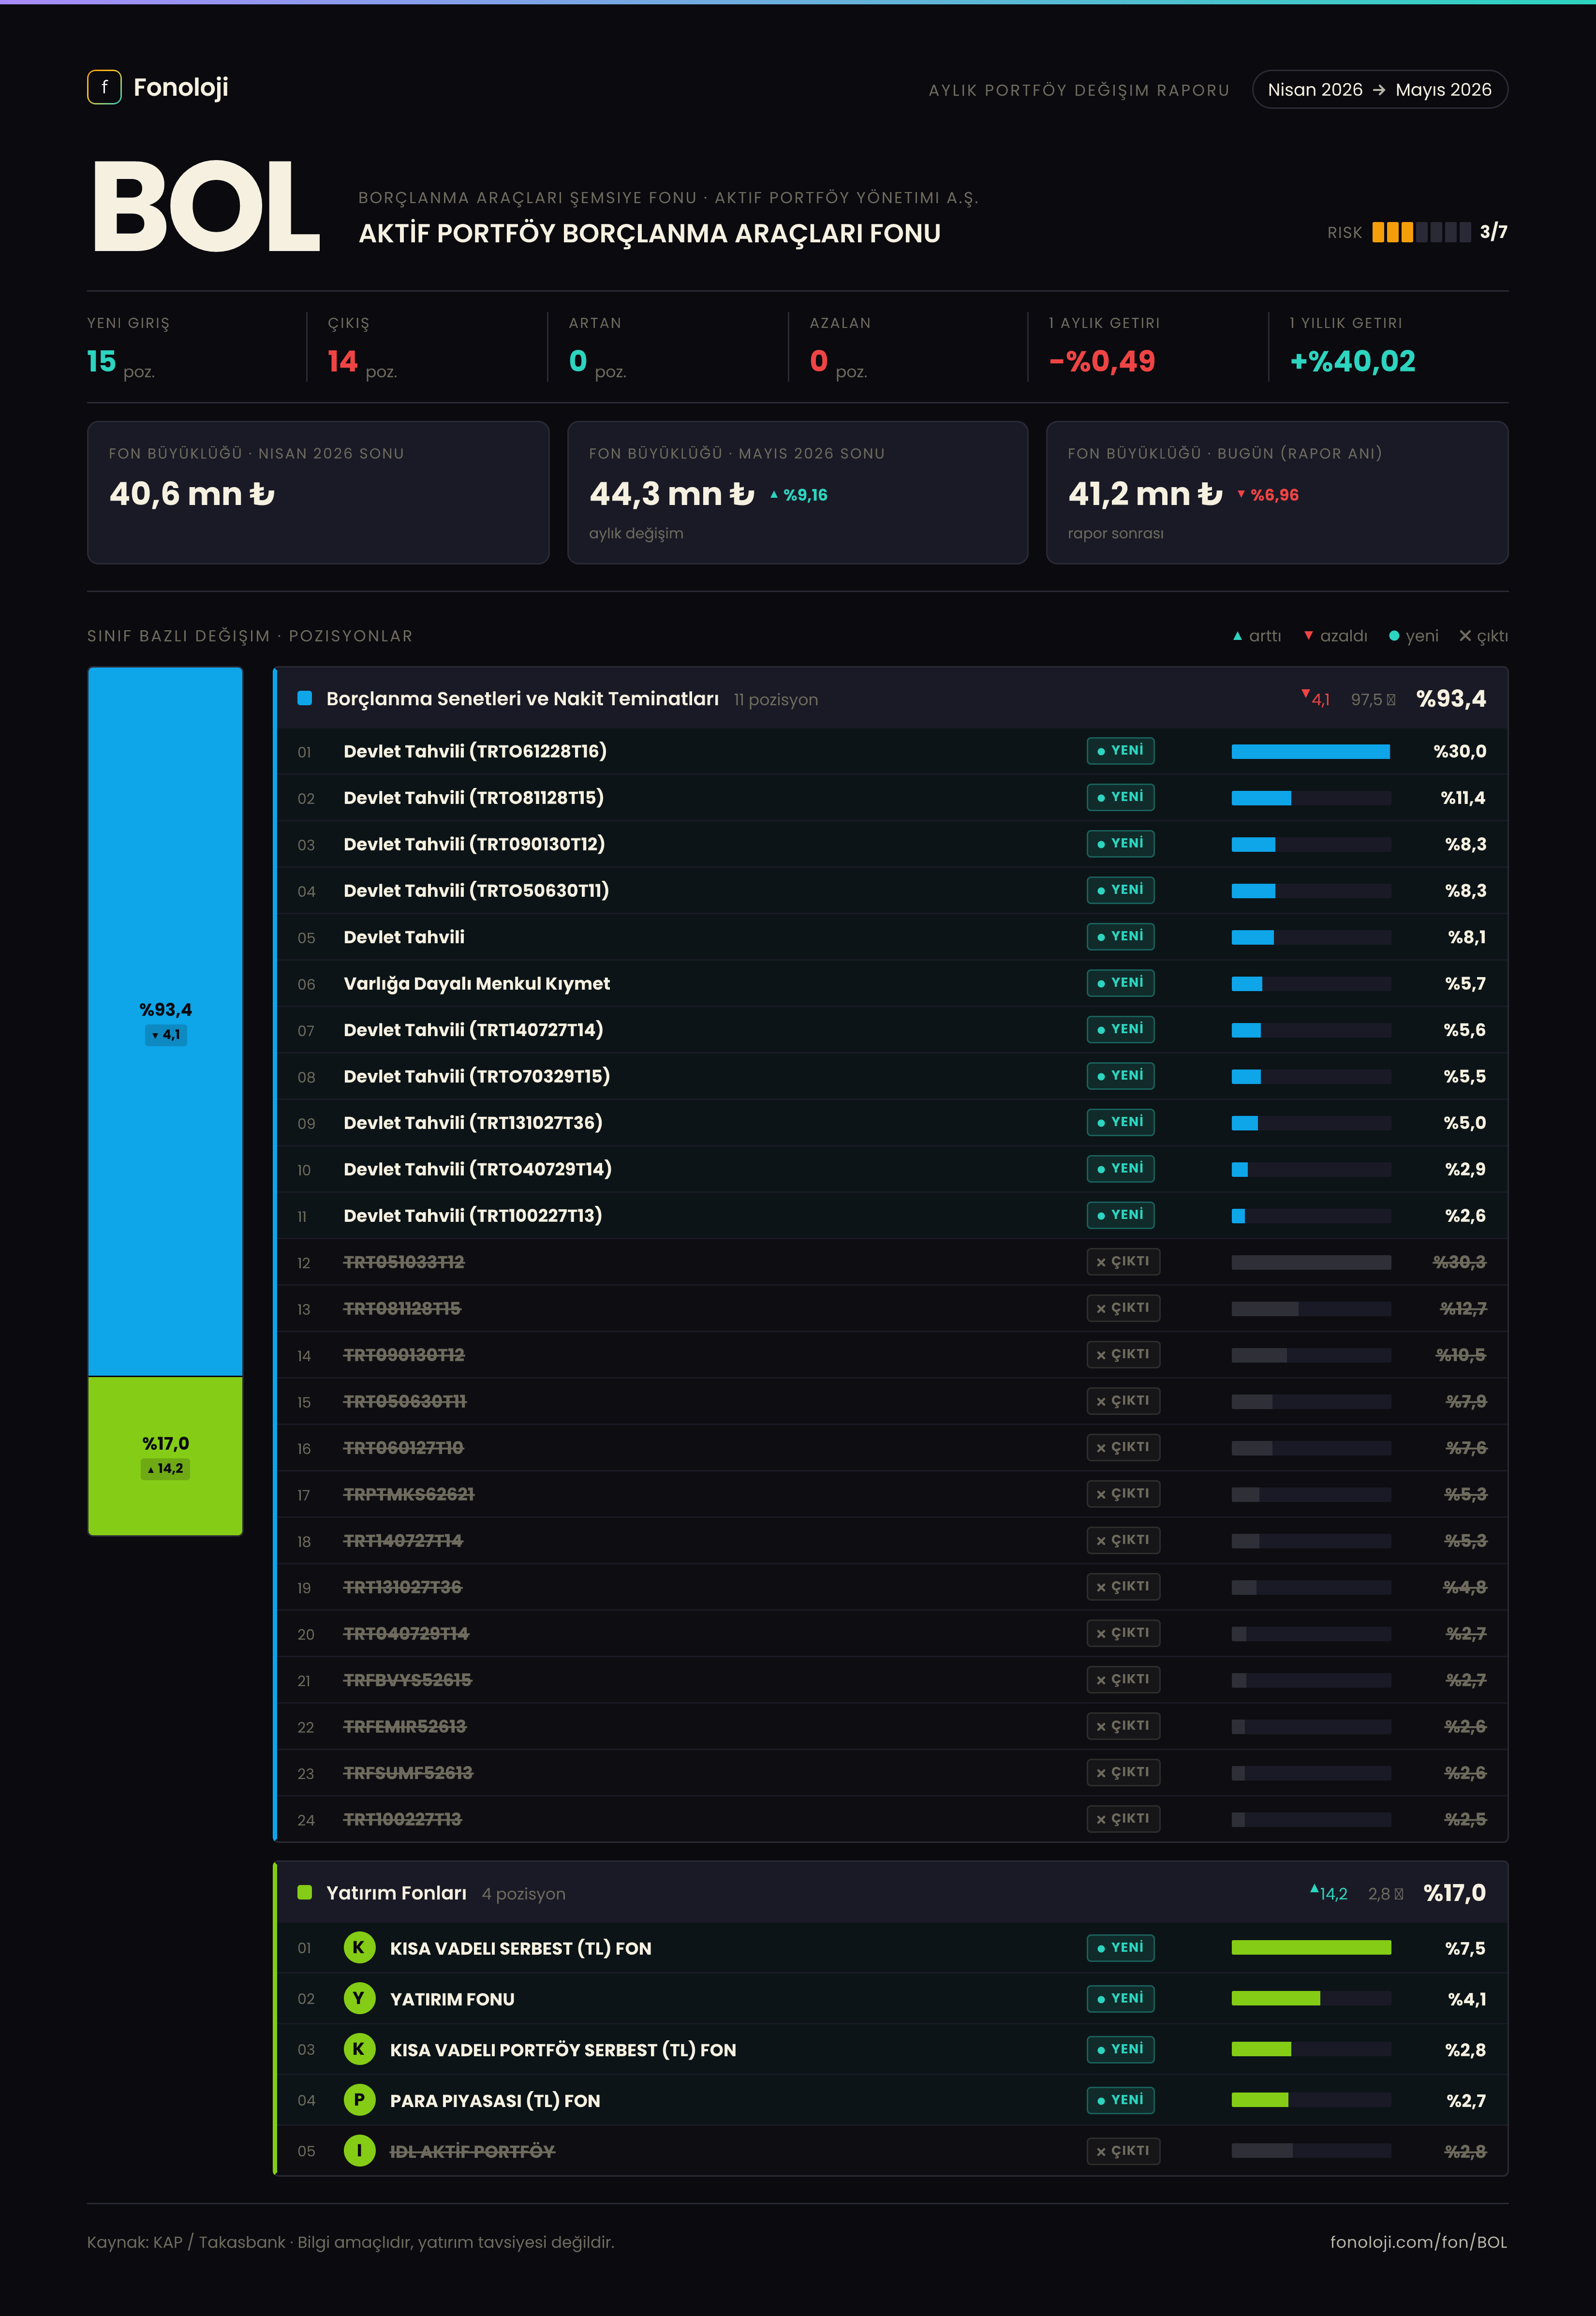Select the row "Varlığa Dayalı Menkul Kıymet"
The width and height of the screenshot is (1596, 2316).
pyautogui.click(x=892, y=984)
